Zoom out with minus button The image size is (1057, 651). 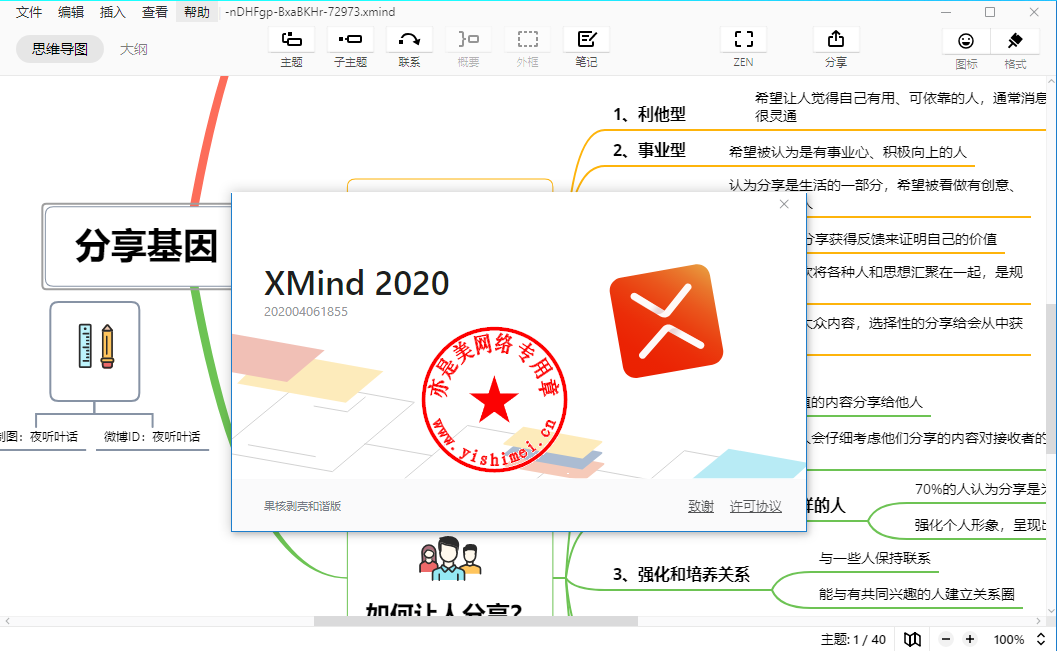click(x=946, y=640)
